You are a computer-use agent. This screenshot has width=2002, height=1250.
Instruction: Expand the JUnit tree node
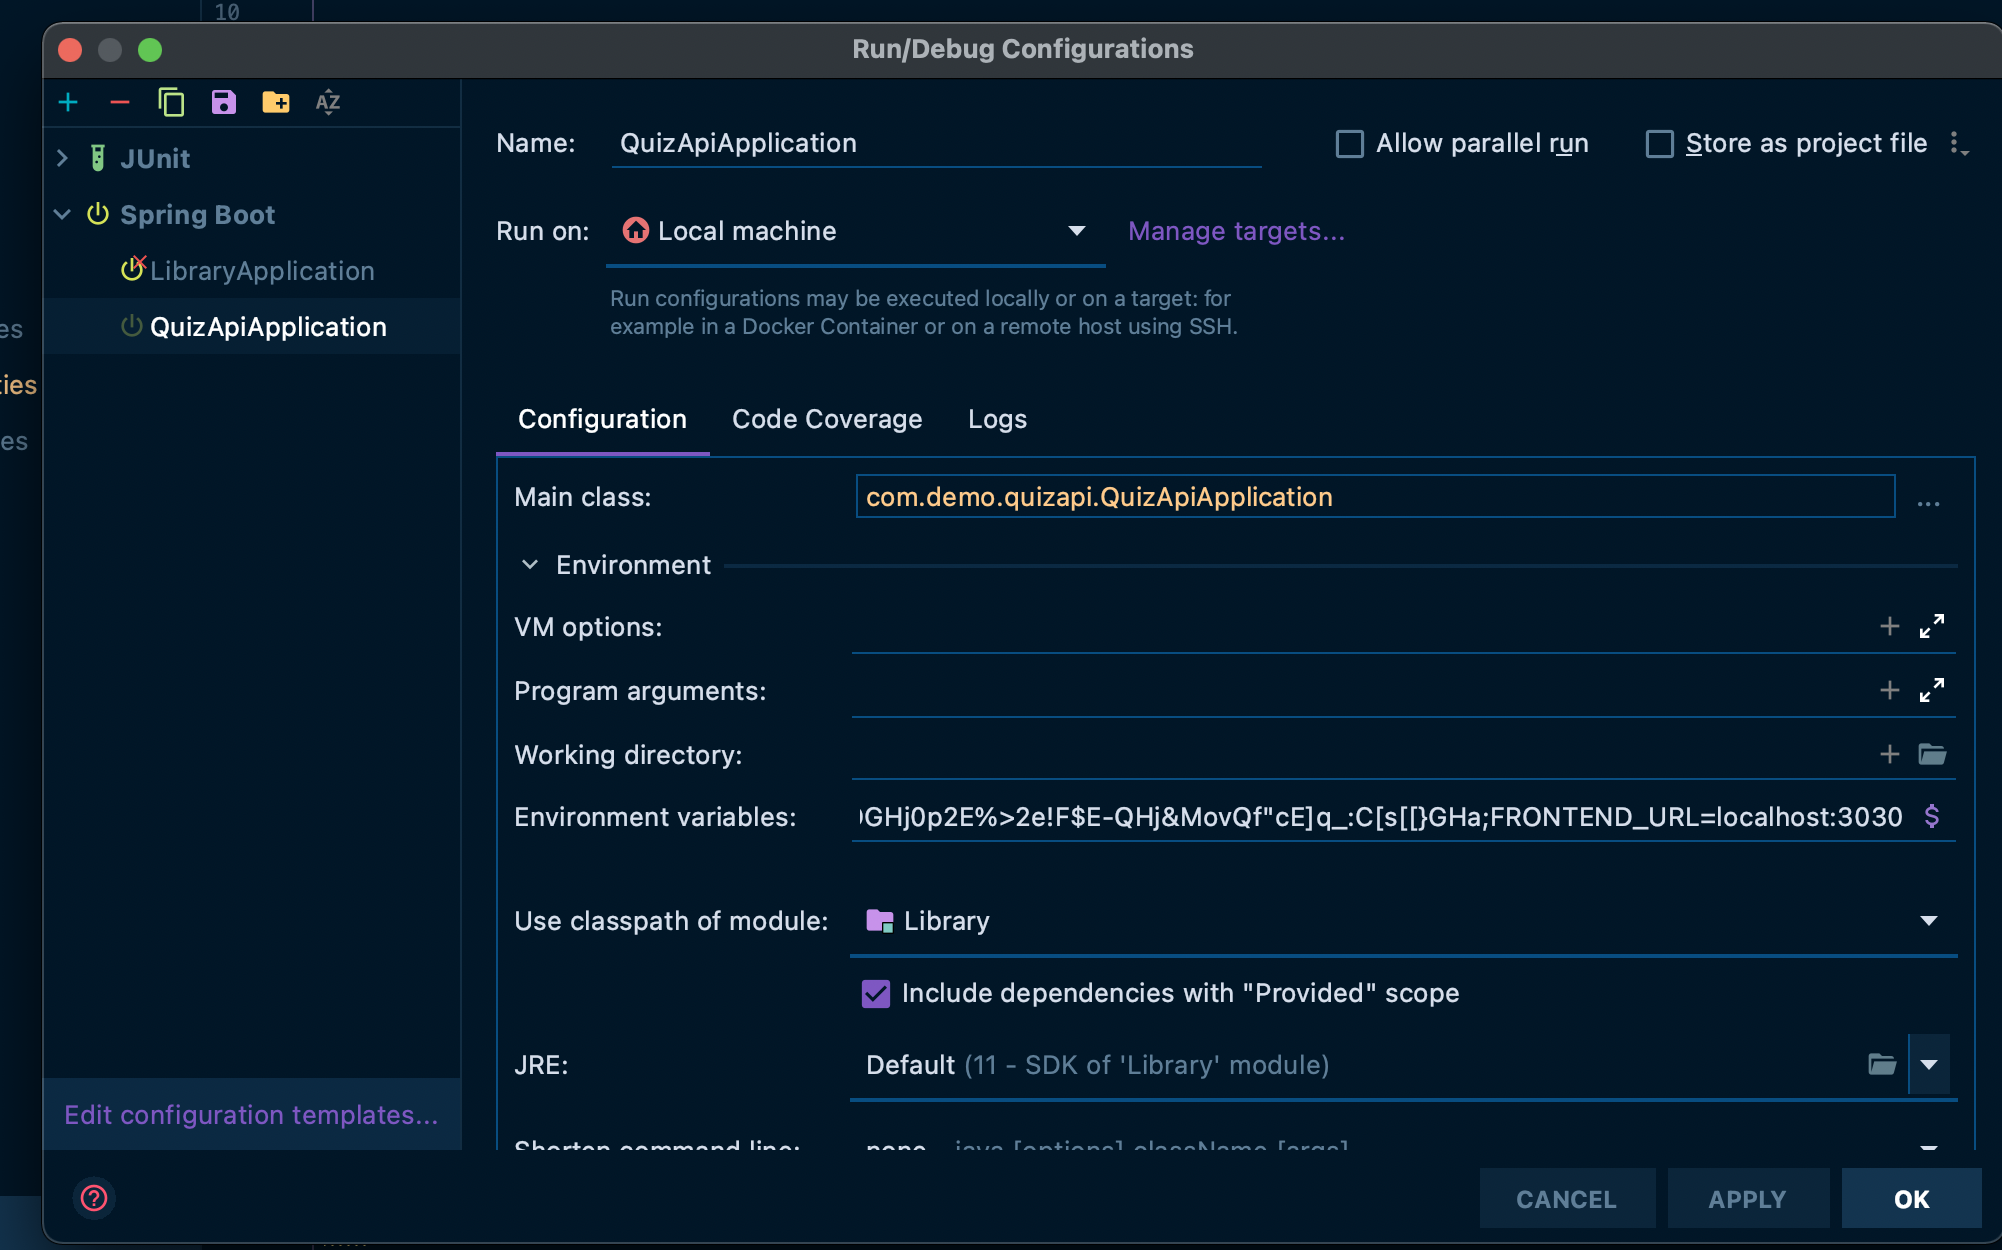pos(63,158)
